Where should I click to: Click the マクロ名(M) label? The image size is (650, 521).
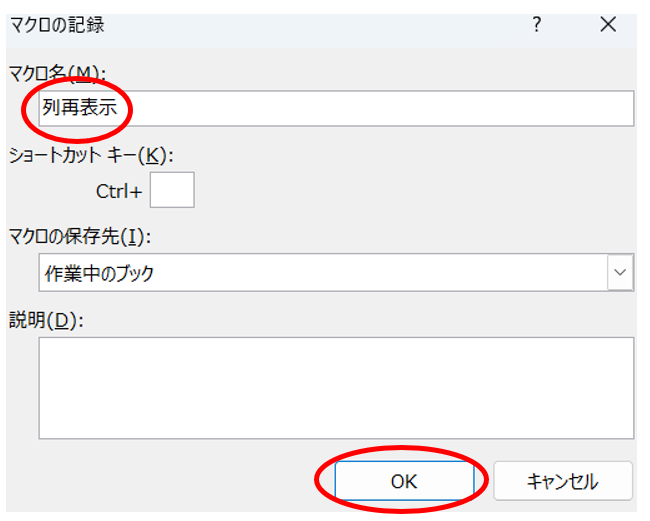(56, 73)
